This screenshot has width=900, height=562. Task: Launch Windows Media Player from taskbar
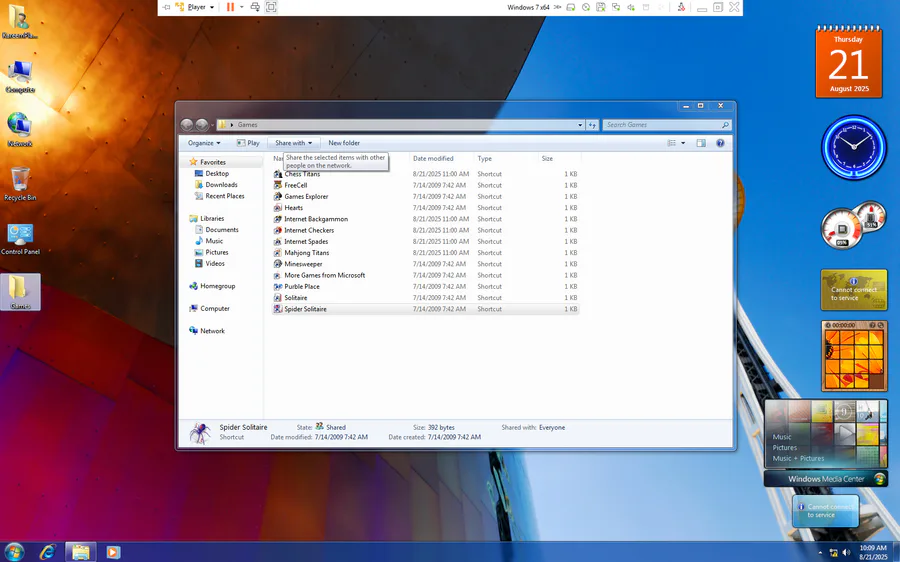(112, 552)
